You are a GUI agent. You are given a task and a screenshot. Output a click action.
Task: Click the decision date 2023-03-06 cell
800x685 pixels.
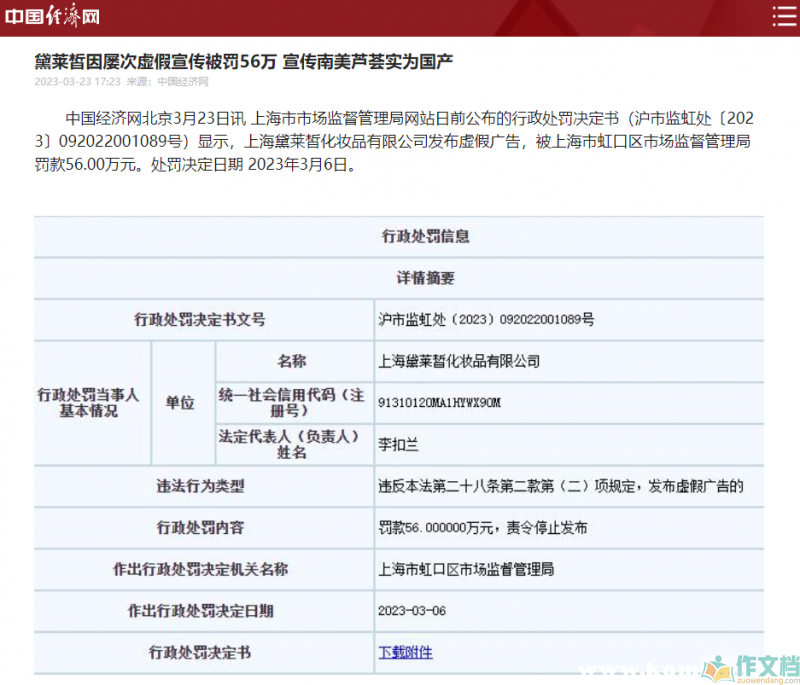[412, 610]
